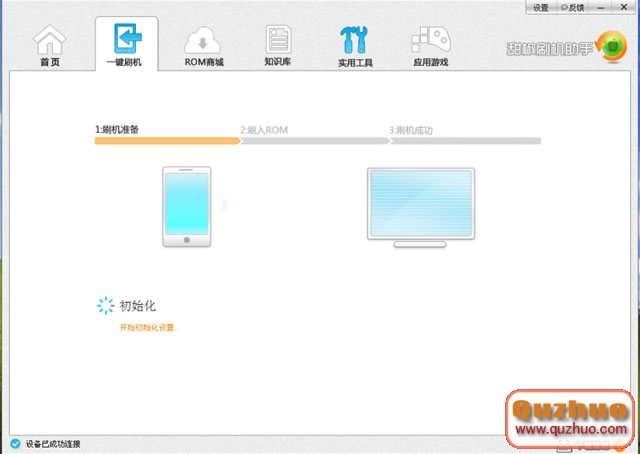Click the 知识库 tab label
Image resolution: width=640 pixels, height=454 pixels.
pyautogui.click(x=278, y=62)
